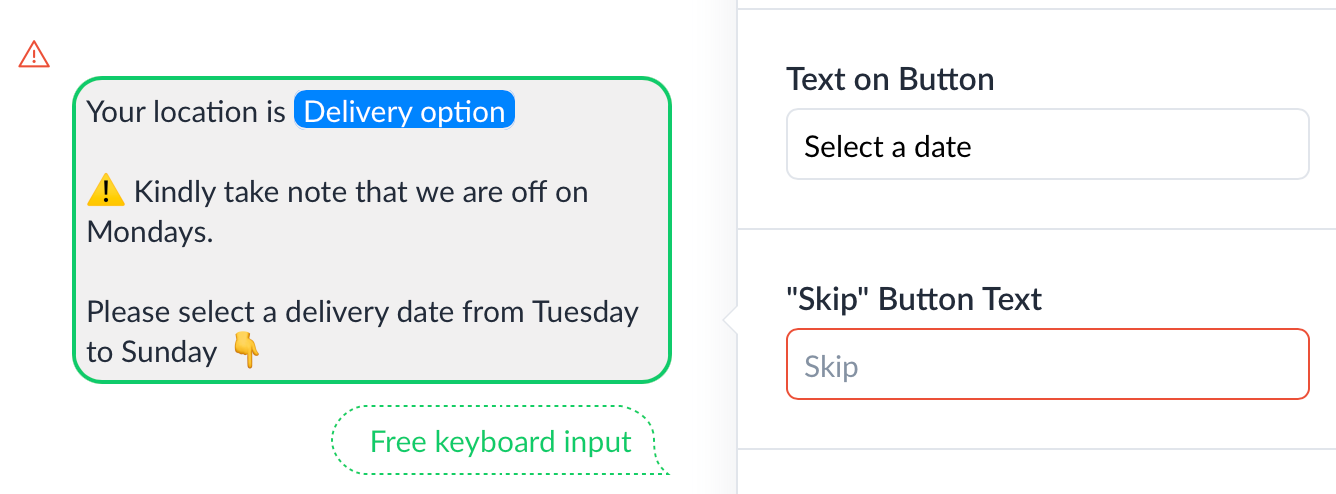1336x494 pixels.
Task: Click the divider below Select a date field
Action: tap(1036, 229)
